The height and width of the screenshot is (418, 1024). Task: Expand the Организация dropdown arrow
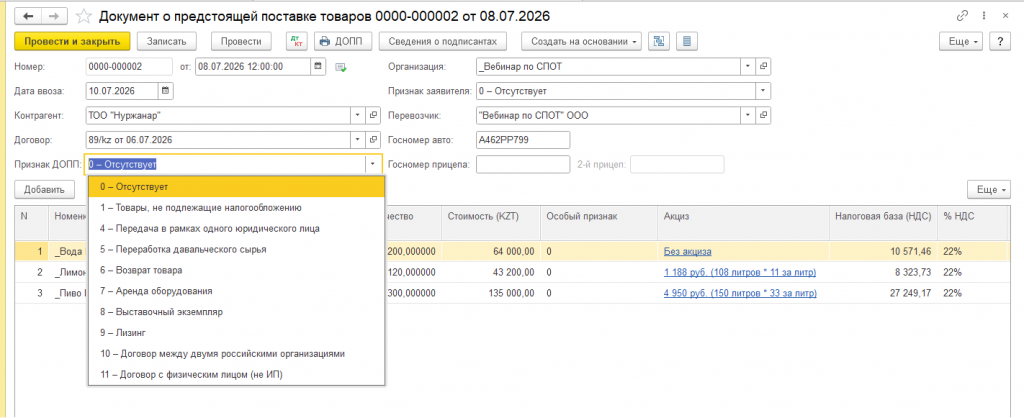[748, 67]
